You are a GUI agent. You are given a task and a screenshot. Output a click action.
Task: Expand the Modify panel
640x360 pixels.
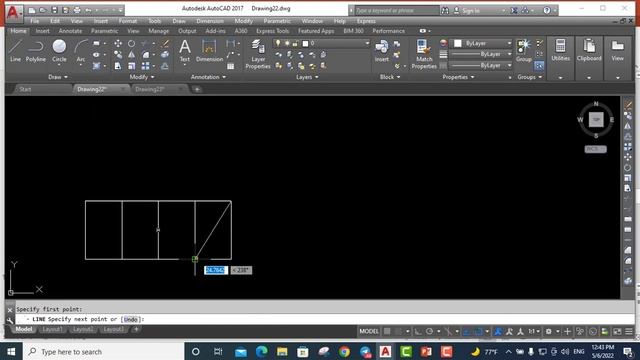[x=142, y=77]
